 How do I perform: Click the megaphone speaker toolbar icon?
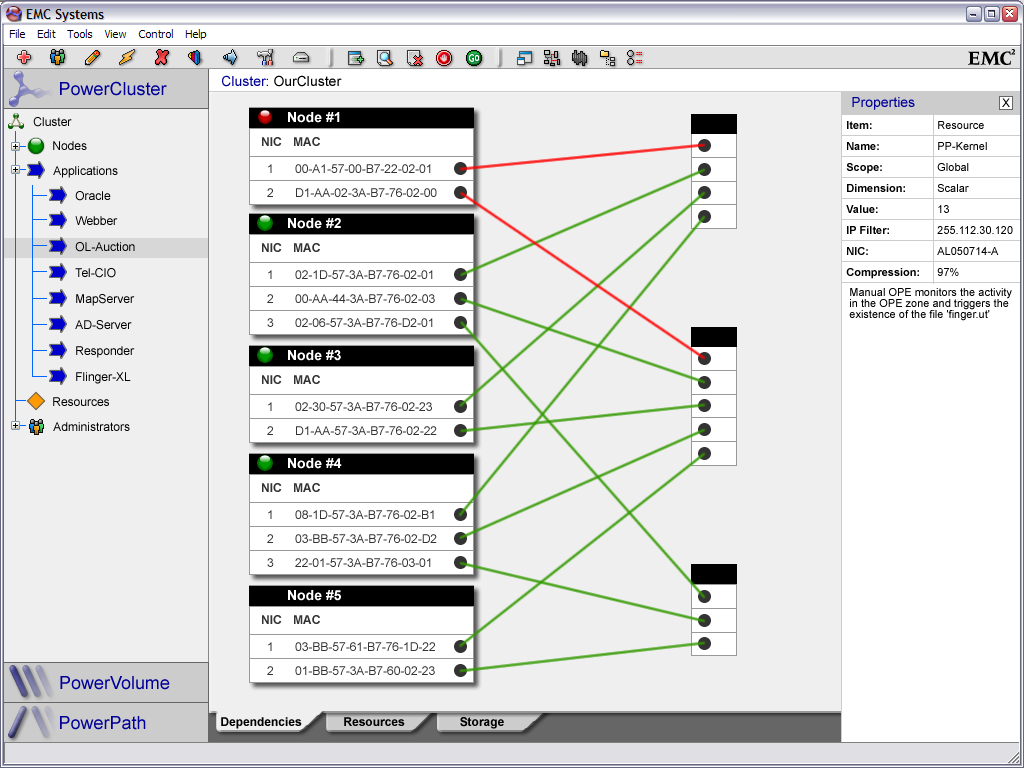coord(230,57)
